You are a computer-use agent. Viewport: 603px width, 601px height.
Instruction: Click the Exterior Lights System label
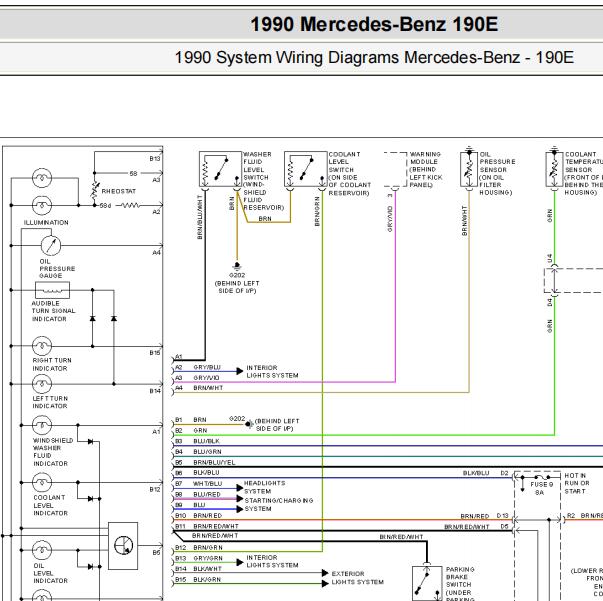(x=358, y=578)
